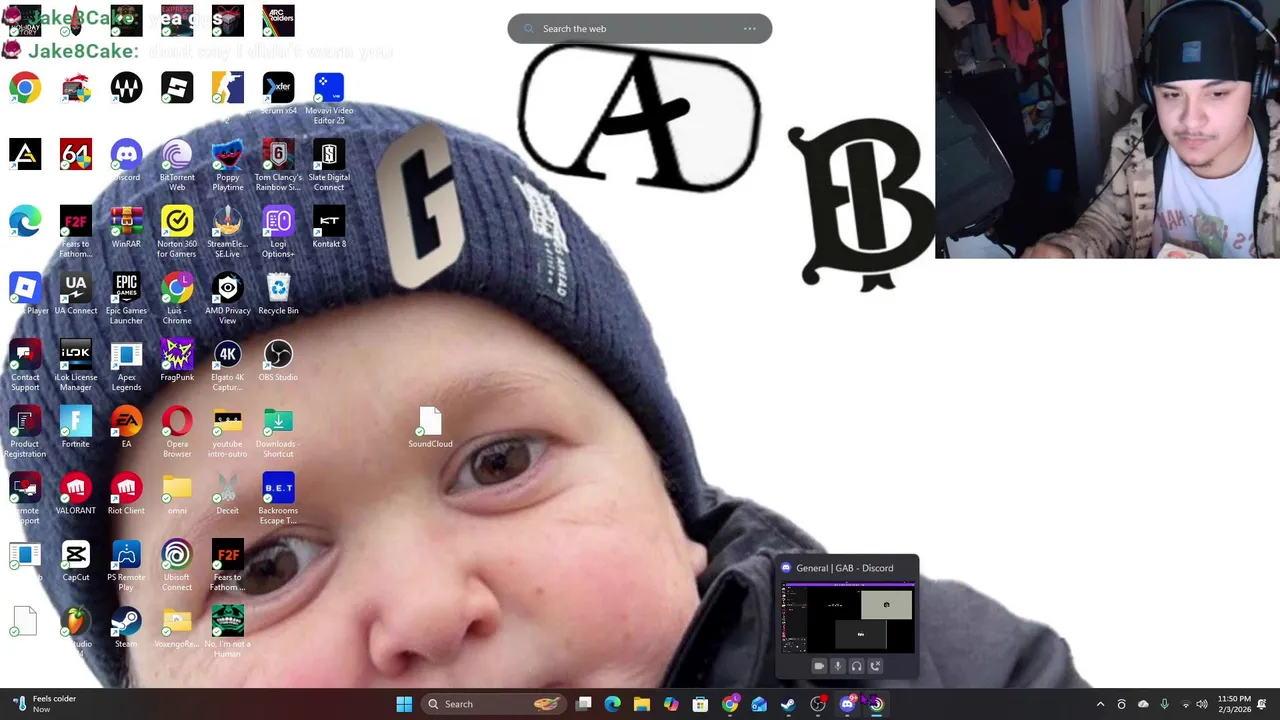Open the Riot Client icon

(126, 495)
